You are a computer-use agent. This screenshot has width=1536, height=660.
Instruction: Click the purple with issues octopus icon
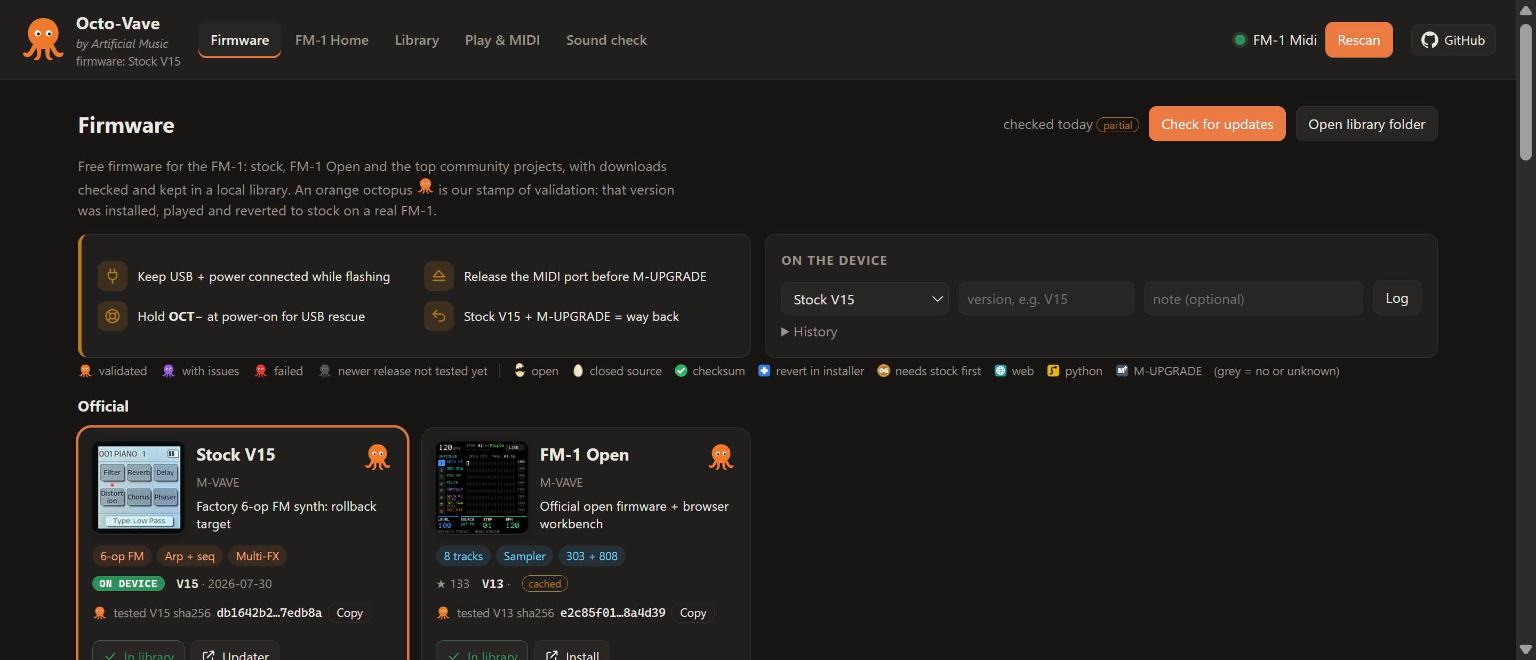(x=168, y=371)
